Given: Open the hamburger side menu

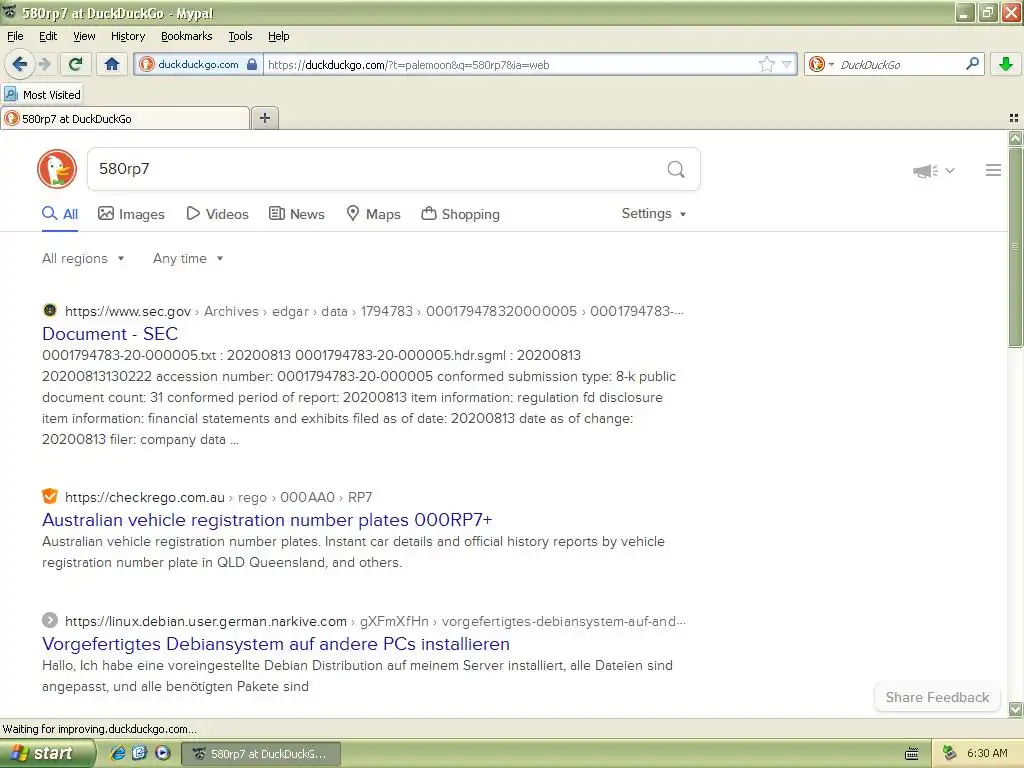Looking at the screenshot, I should click(x=993, y=170).
